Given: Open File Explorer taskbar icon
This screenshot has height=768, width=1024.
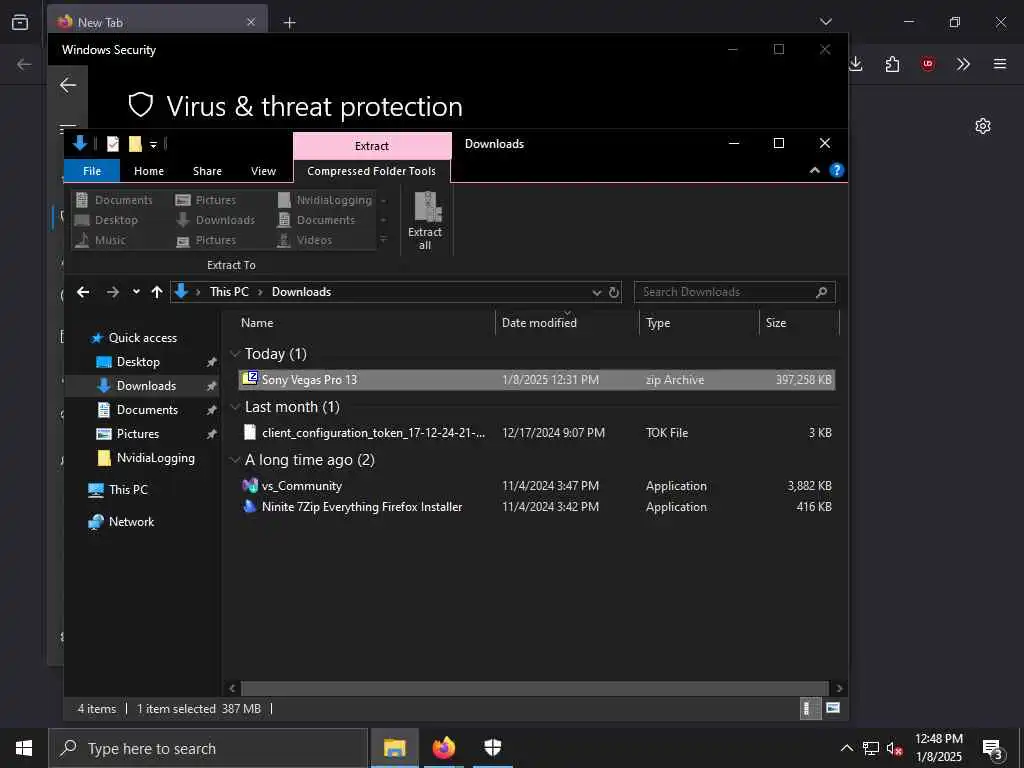Looking at the screenshot, I should (394, 748).
